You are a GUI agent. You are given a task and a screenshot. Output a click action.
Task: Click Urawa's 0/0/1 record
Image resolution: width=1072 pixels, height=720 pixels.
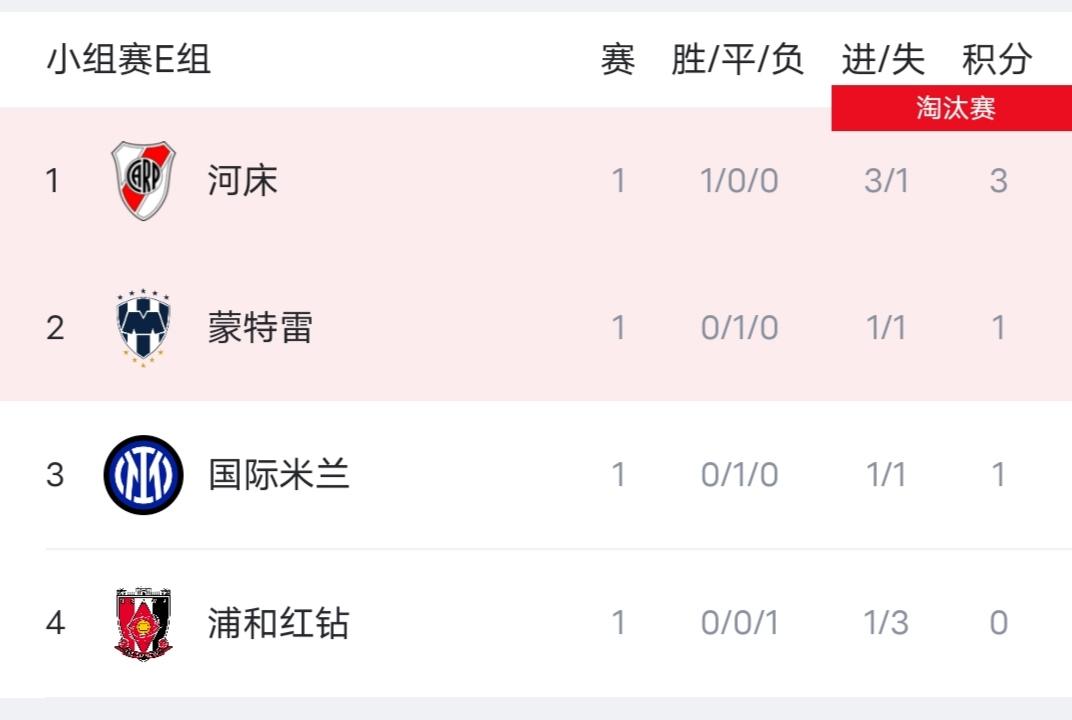point(740,623)
